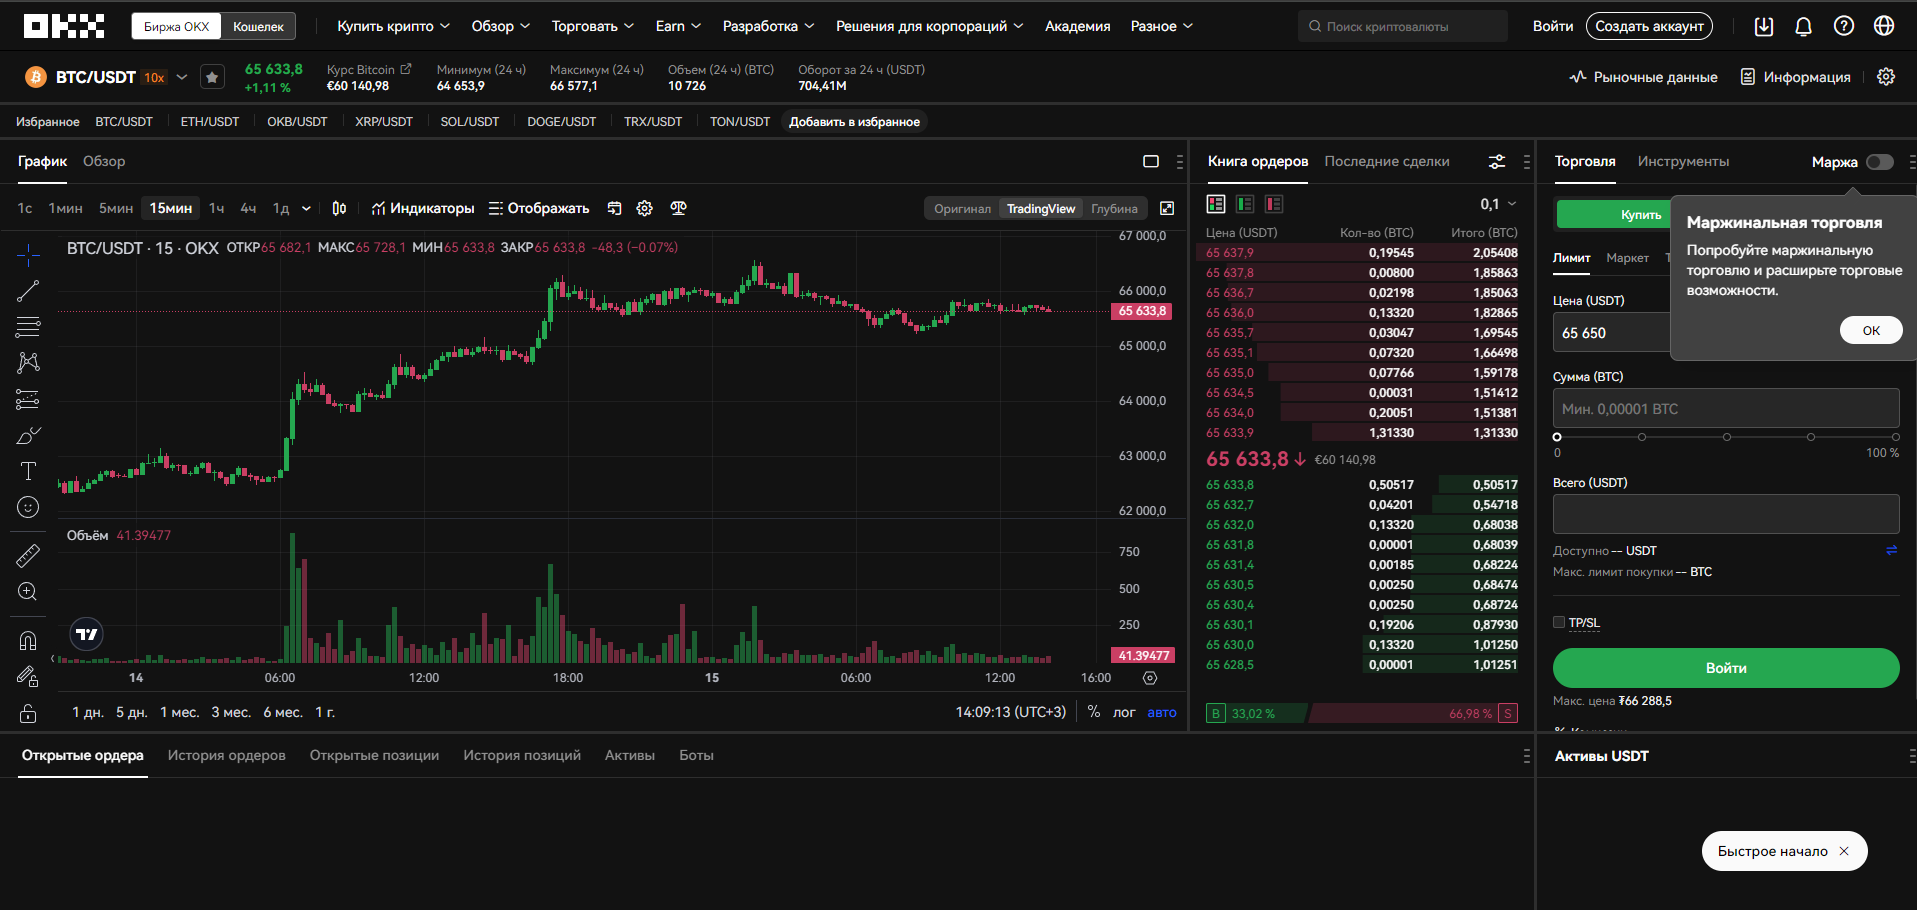This screenshot has width=1917, height=910.
Task: Open the 0,1 price grouping dropdown
Action: [x=1498, y=204]
